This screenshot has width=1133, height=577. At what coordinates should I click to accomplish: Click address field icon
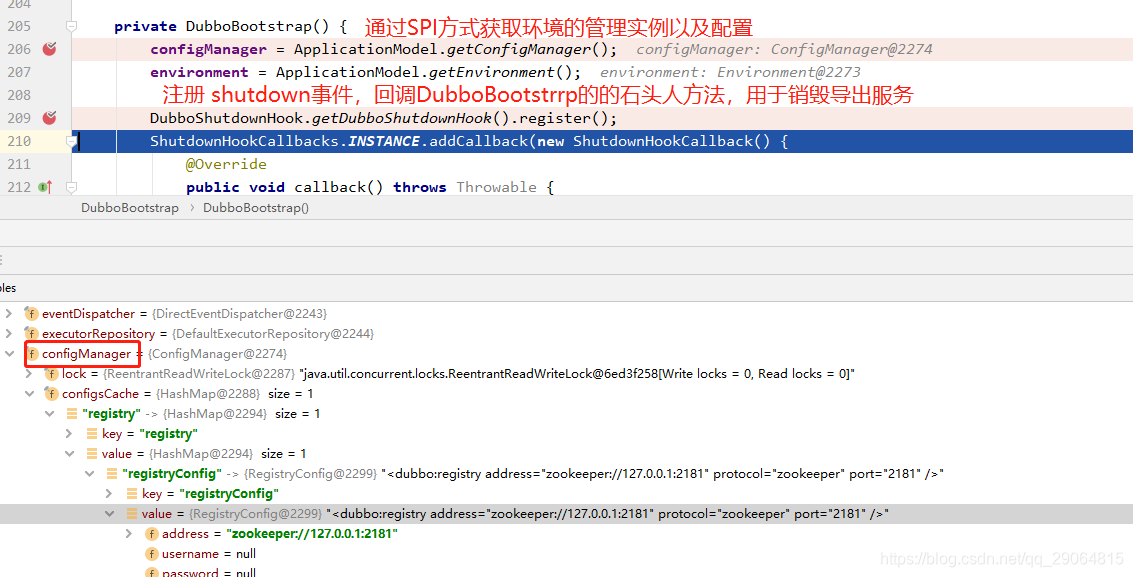[x=152, y=534]
